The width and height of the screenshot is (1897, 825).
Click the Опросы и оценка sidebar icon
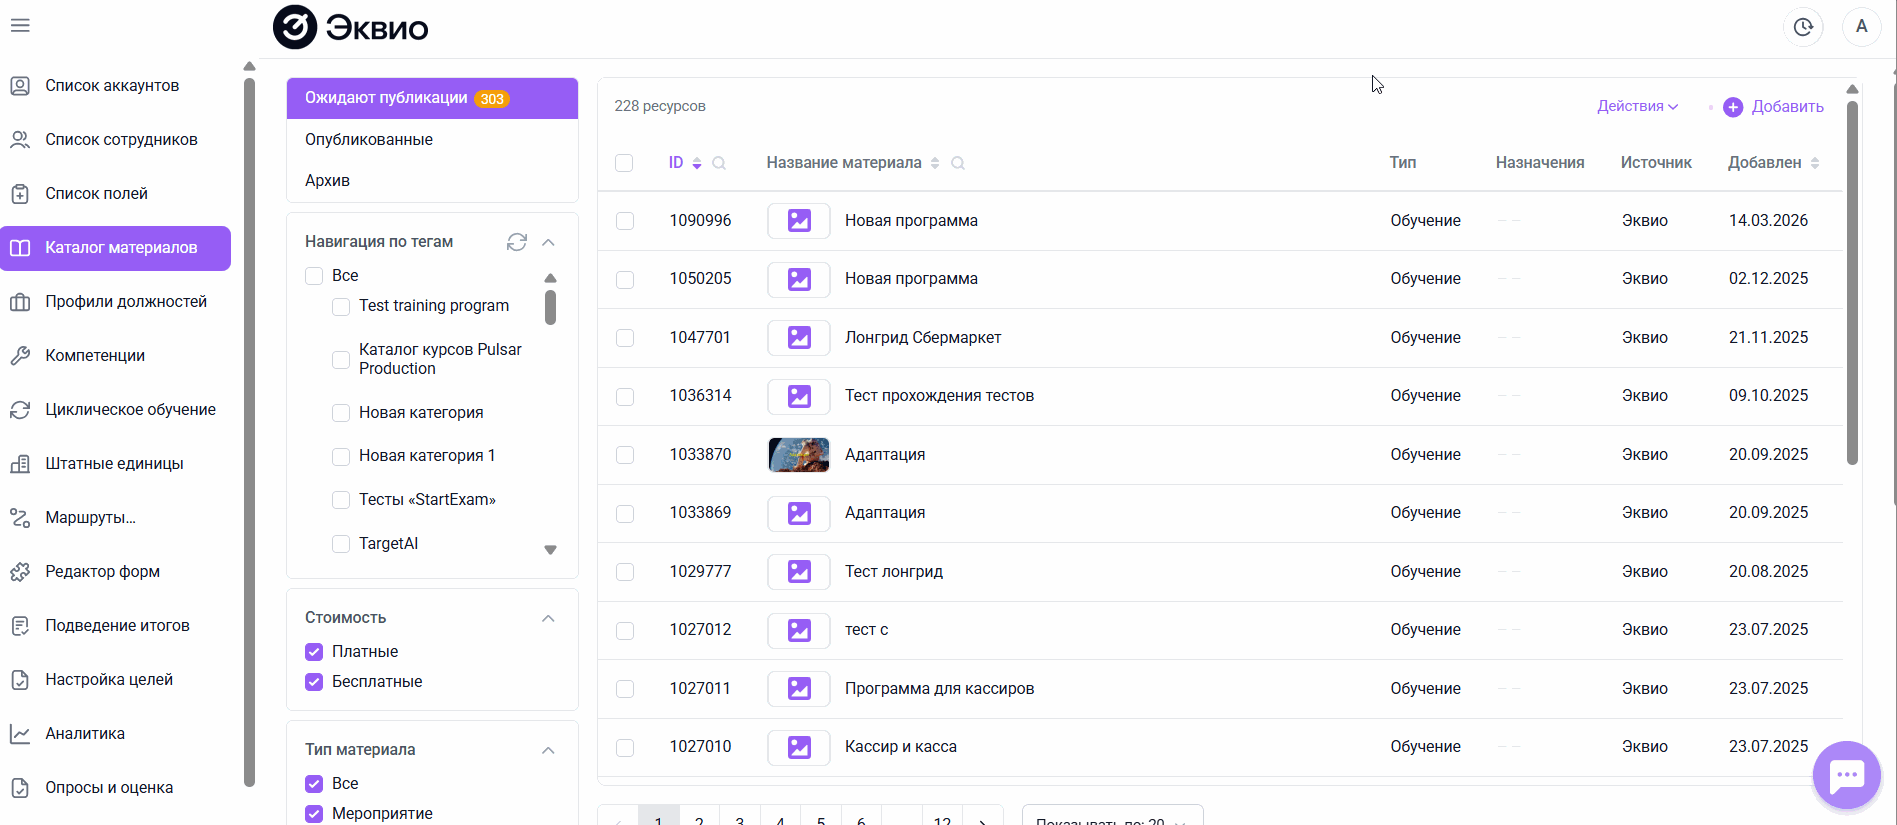coord(20,788)
